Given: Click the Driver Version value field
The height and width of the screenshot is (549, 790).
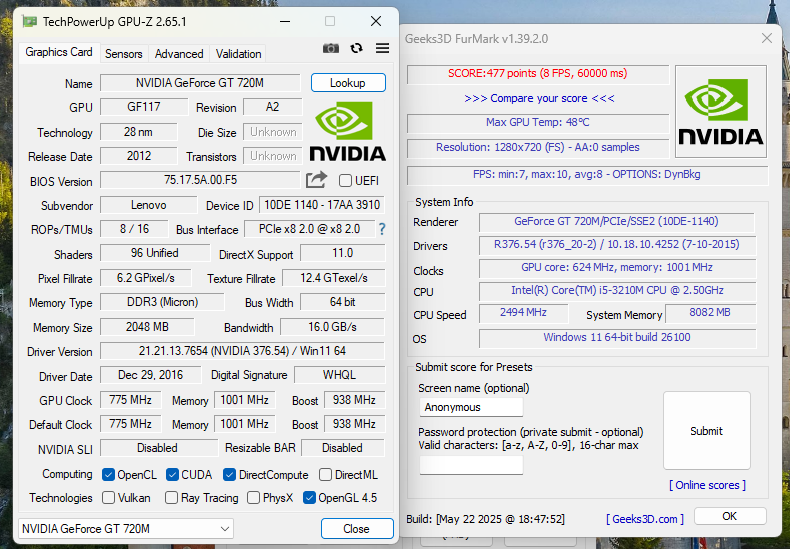Looking at the screenshot, I should click(x=242, y=351).
